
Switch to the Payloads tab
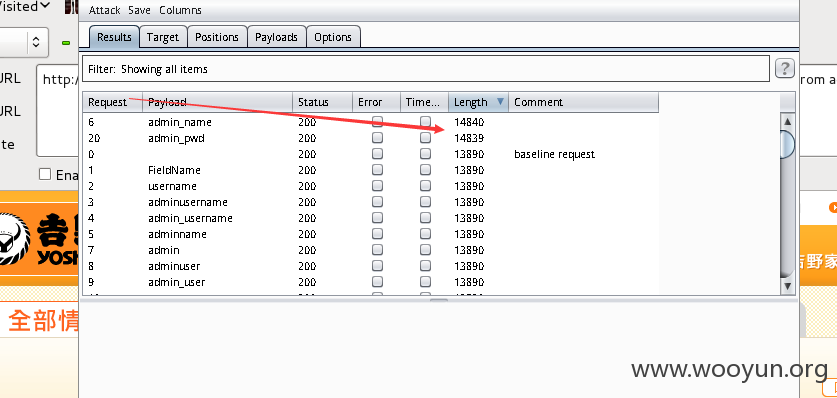click(x=277, y=37)
